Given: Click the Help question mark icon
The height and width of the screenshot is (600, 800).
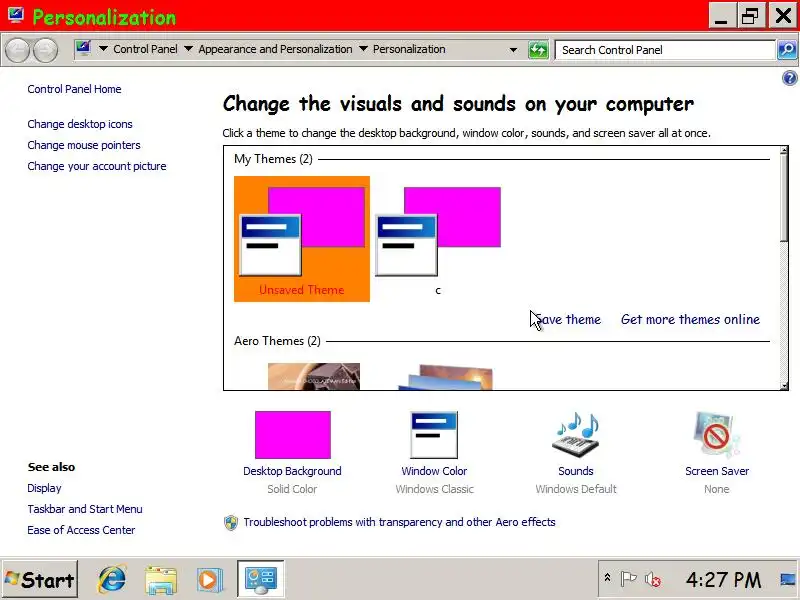Looking at the screenshot, I should pos(789,78).
